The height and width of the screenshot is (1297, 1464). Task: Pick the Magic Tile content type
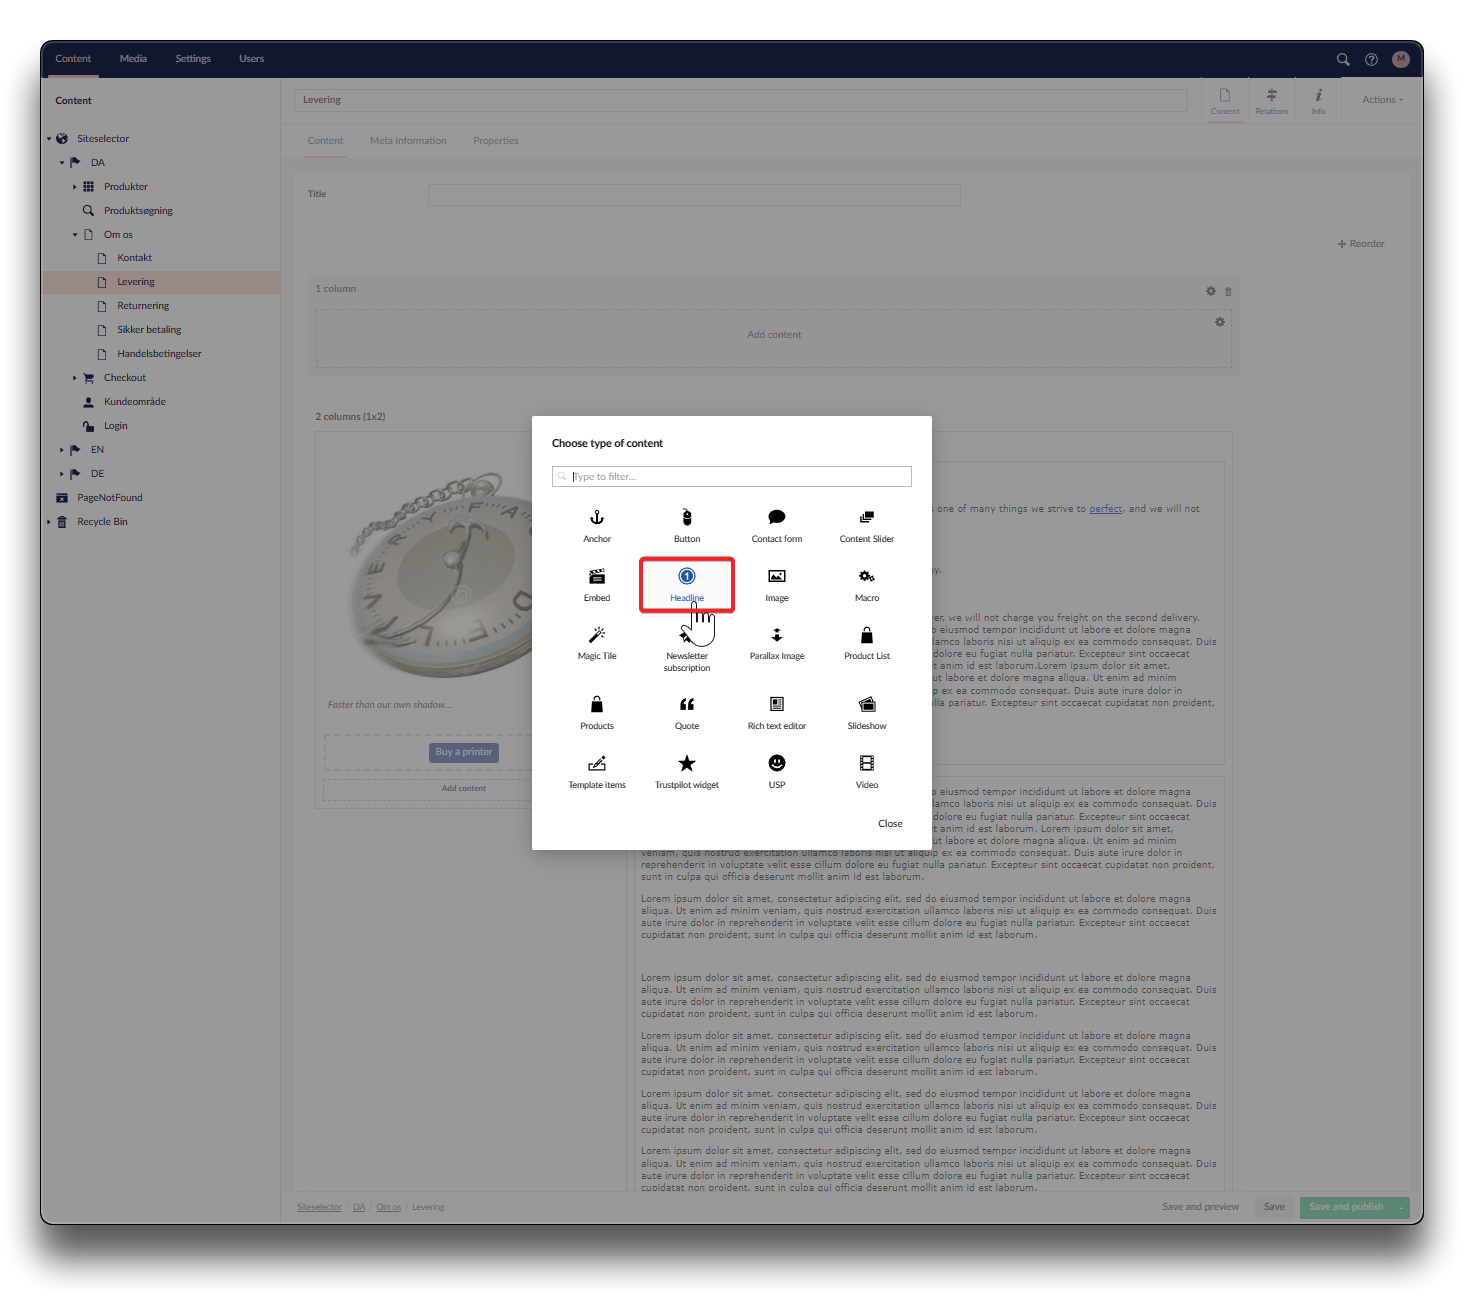pos(597,643)
